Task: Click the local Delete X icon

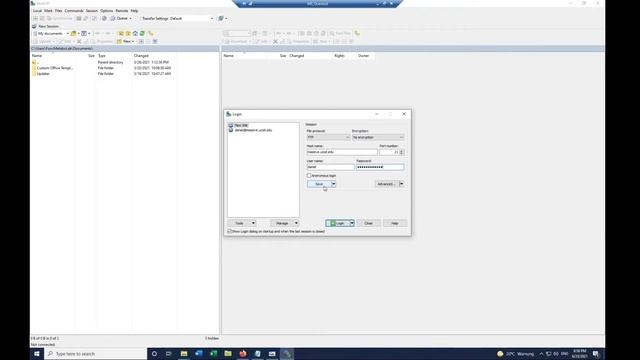Action: (79, 41)
